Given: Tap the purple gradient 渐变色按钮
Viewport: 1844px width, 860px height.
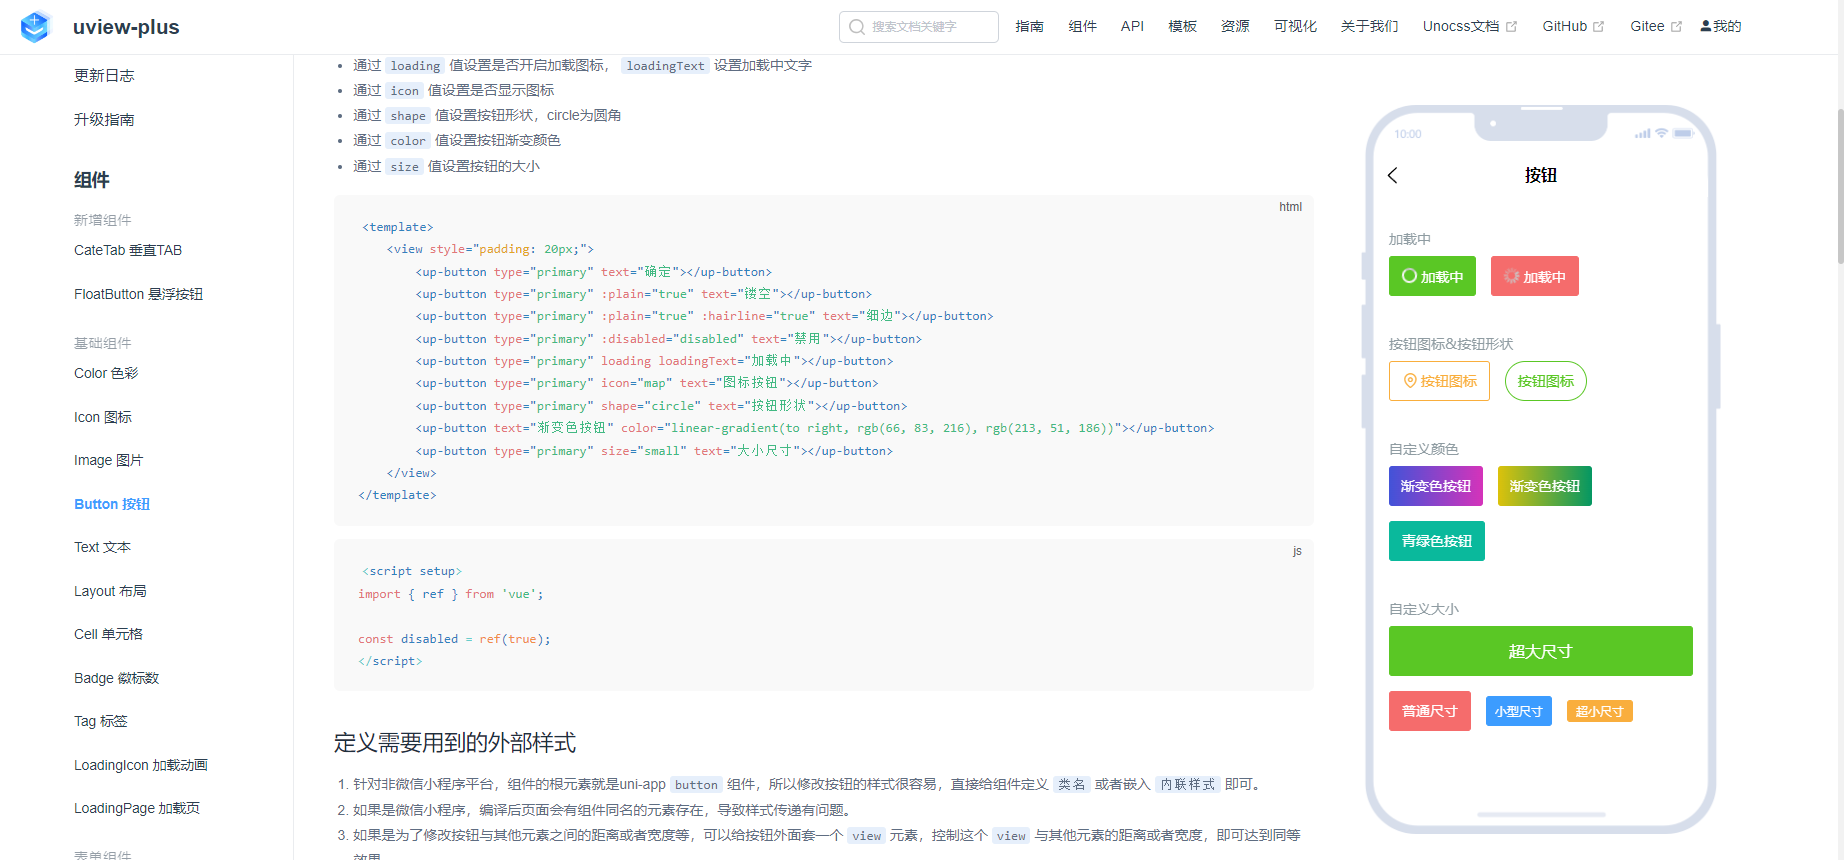Looking at the screenshot, I should pos(1435,486).
